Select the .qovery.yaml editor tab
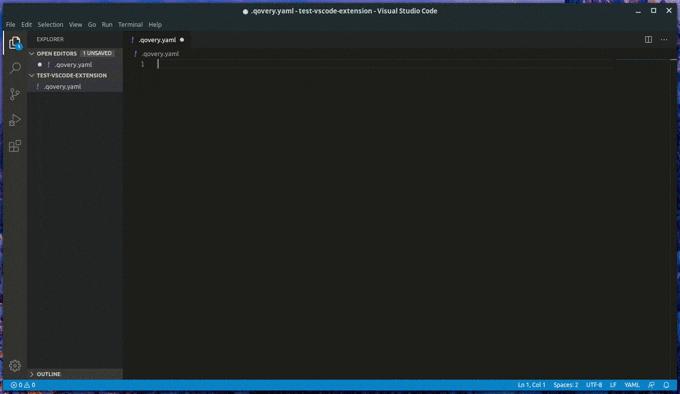 [x=157, y=40]
